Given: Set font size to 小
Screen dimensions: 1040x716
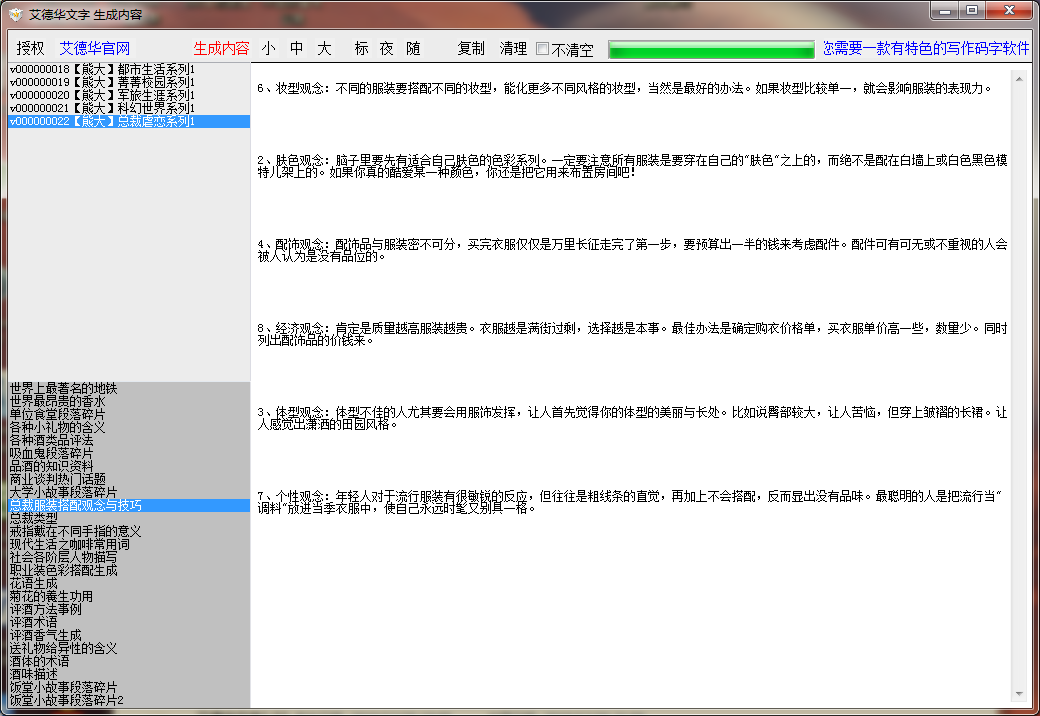Looking at the screenshot, I should (269, 48).
